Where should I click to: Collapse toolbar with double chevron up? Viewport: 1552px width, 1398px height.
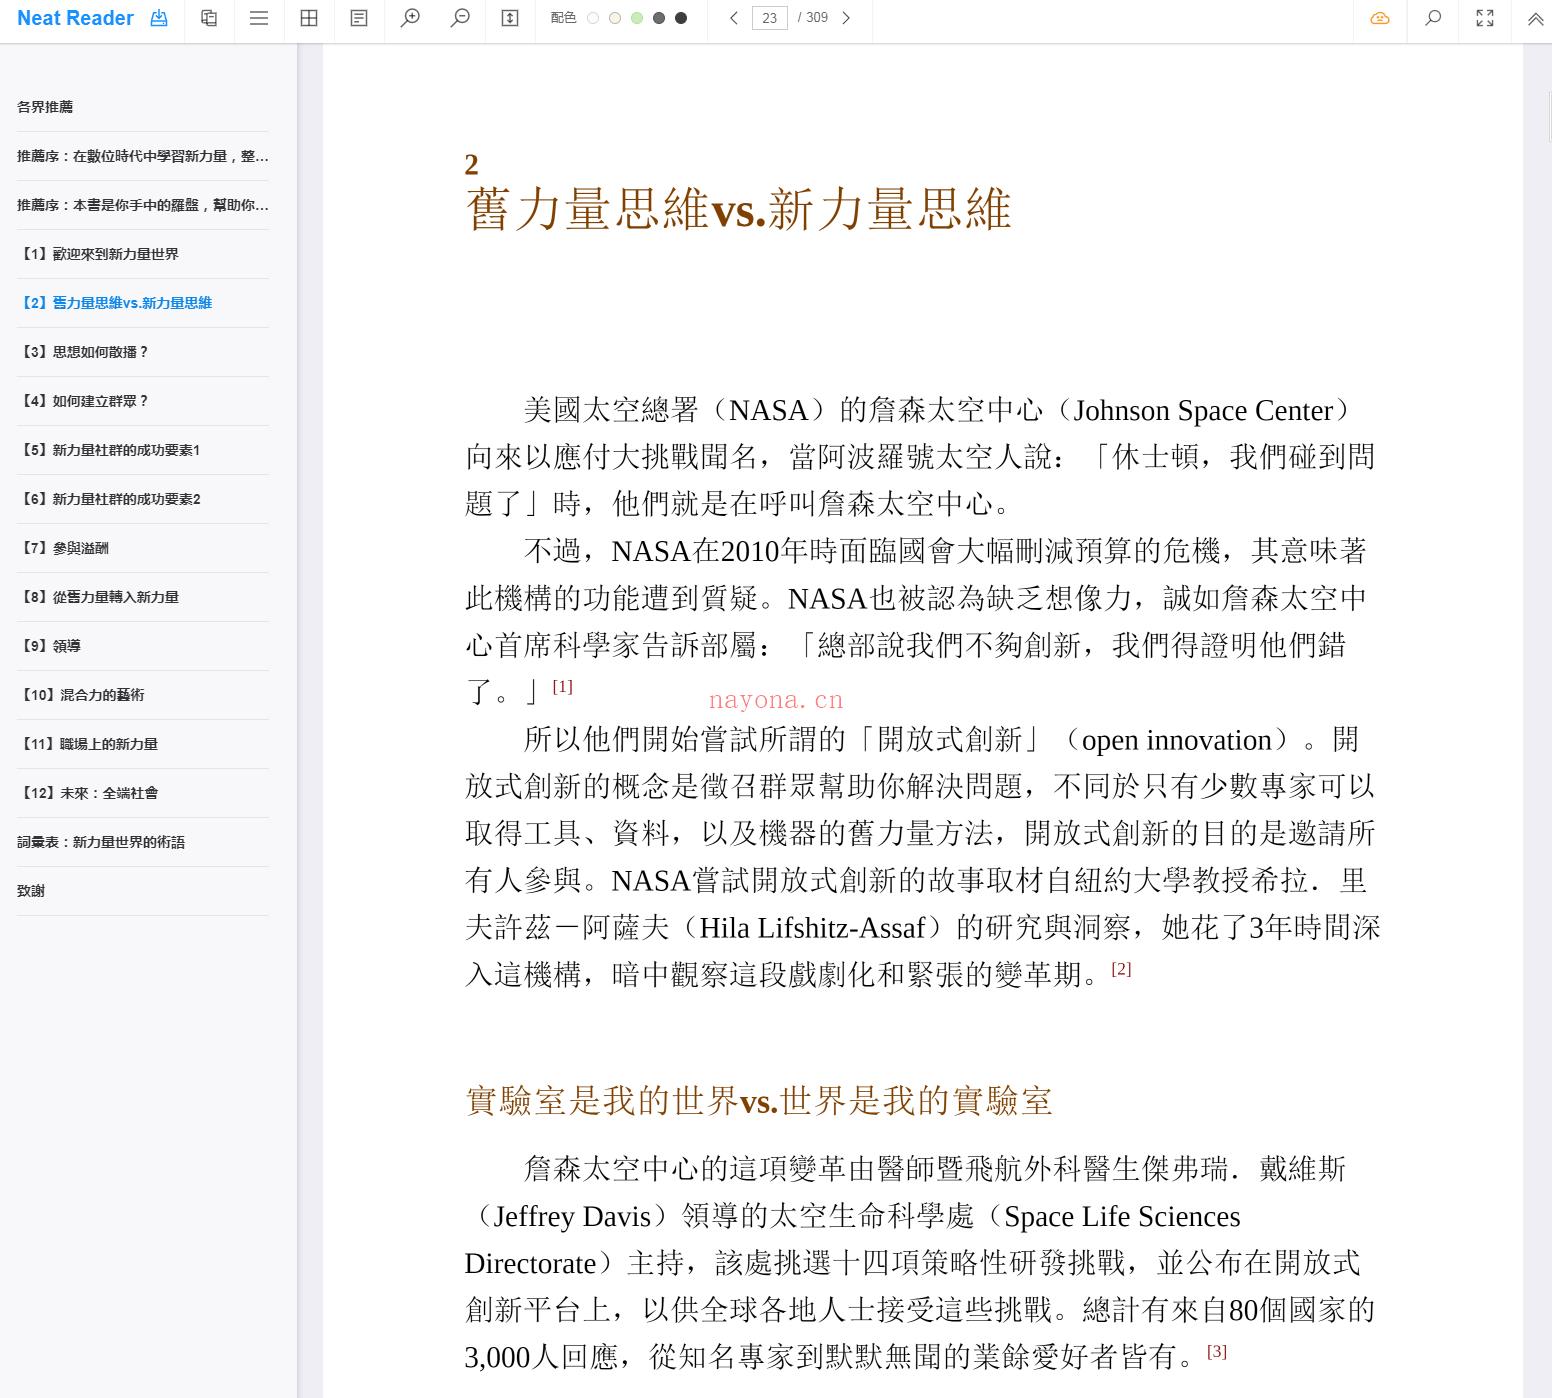point(1535,18)
